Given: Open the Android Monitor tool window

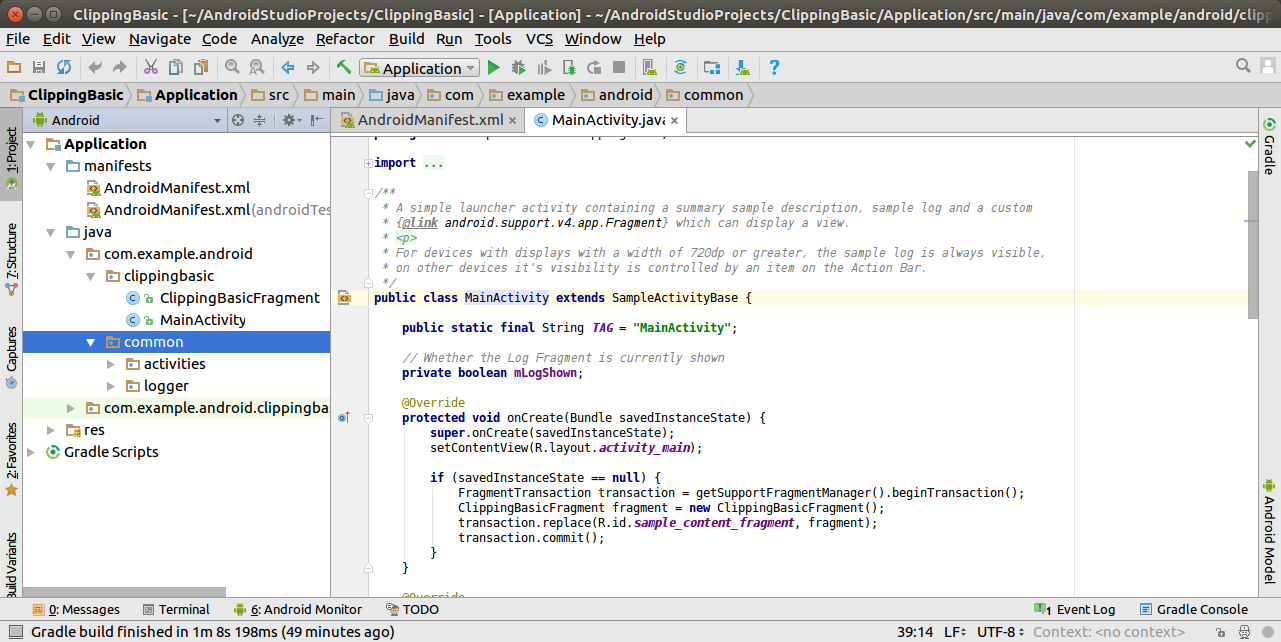Looking at the screenshot, I should point(297,609).
